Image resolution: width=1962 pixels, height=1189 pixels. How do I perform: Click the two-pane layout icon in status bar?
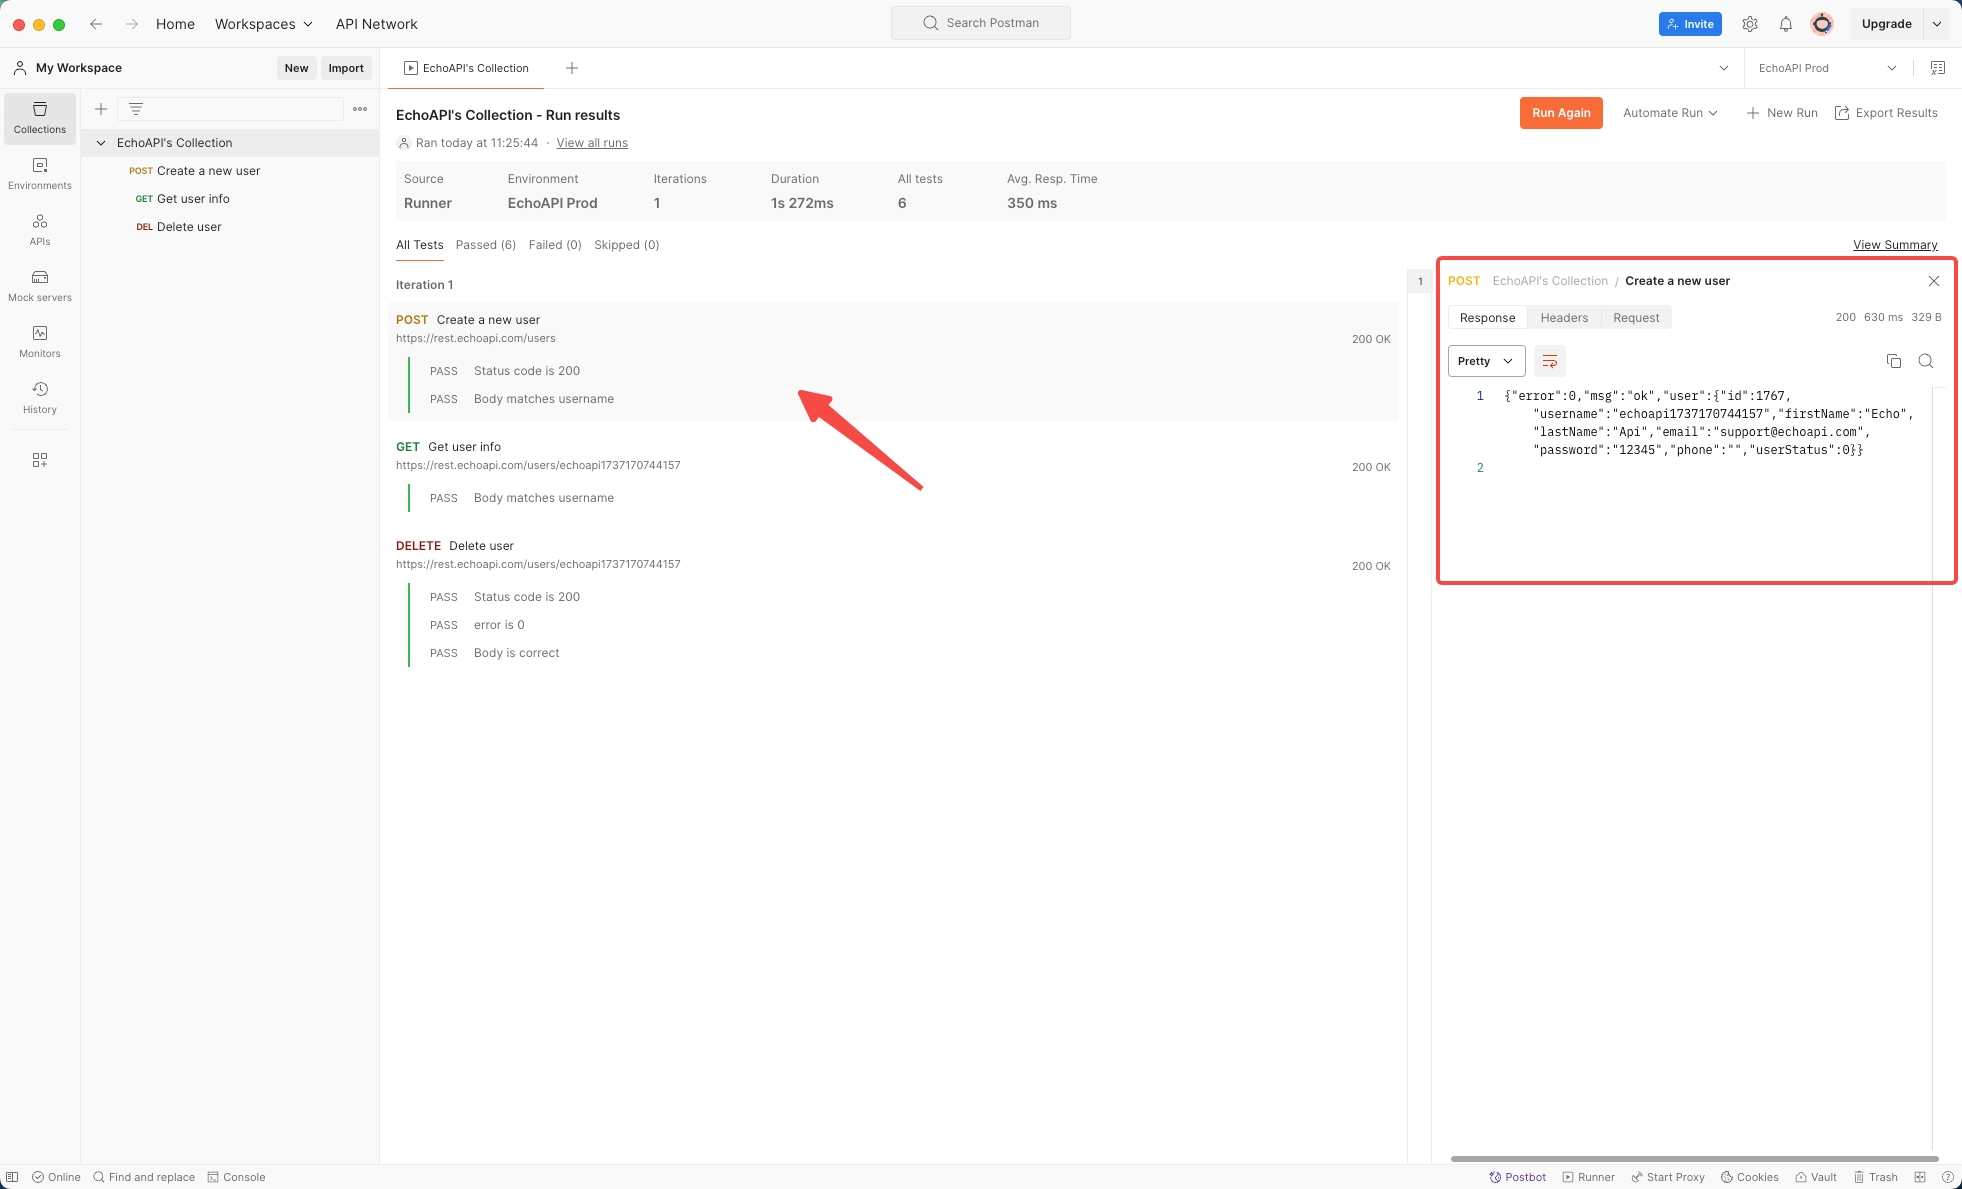pos(1920,1177)
